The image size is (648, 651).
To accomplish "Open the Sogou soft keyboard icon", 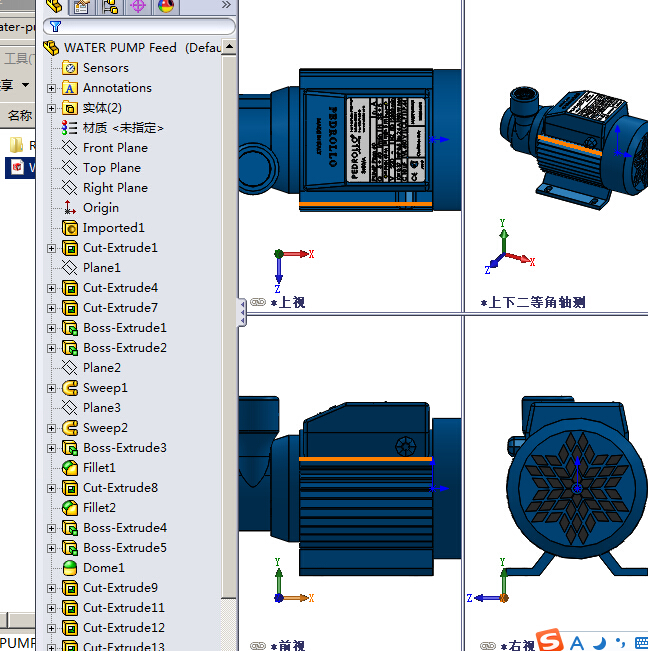I will 641,643.
